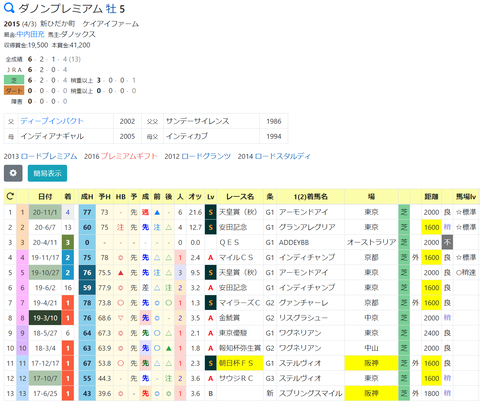Viewport: 480px width, 403px height.
Task: Click the red 注 HB mark in 20-6/7 row
Action: click(x=120, y=227)
